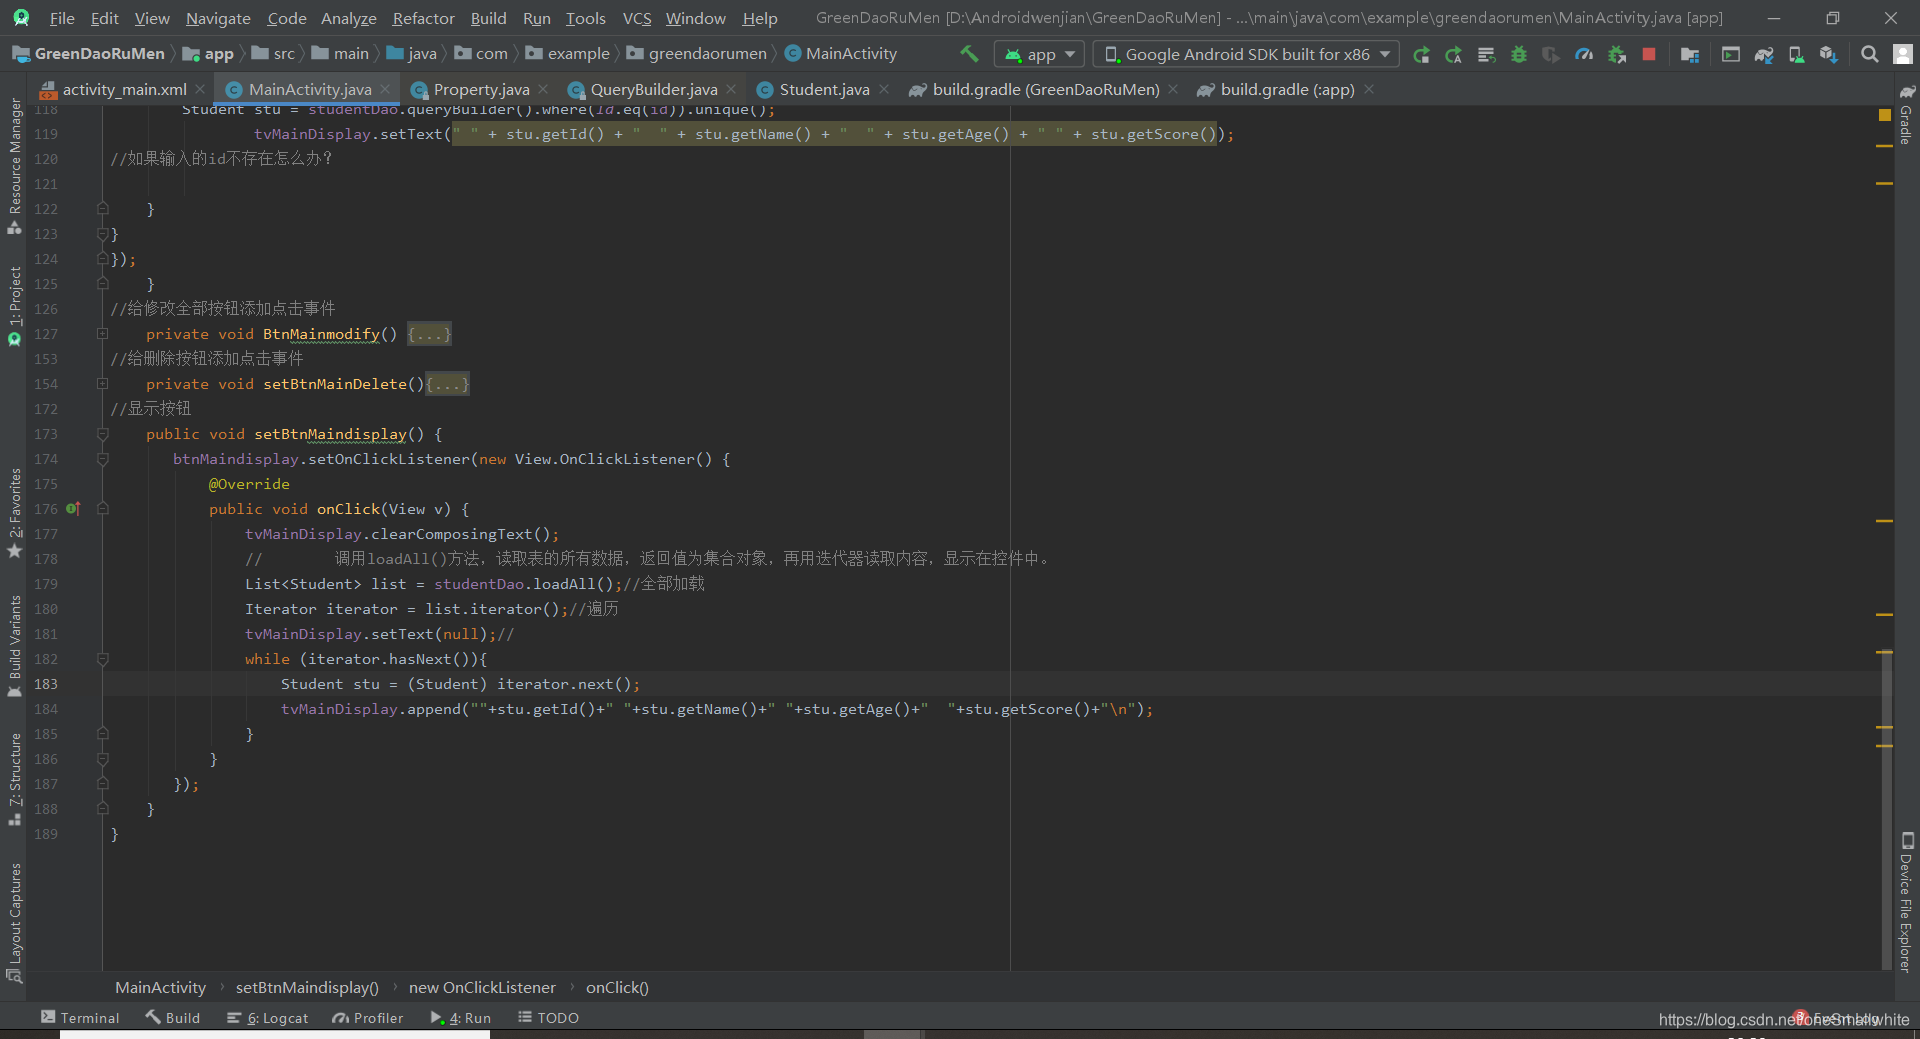Screen dimensions: 1920x1039
Task: Open the SDK Manager icon
Action: coord(1829,54)
